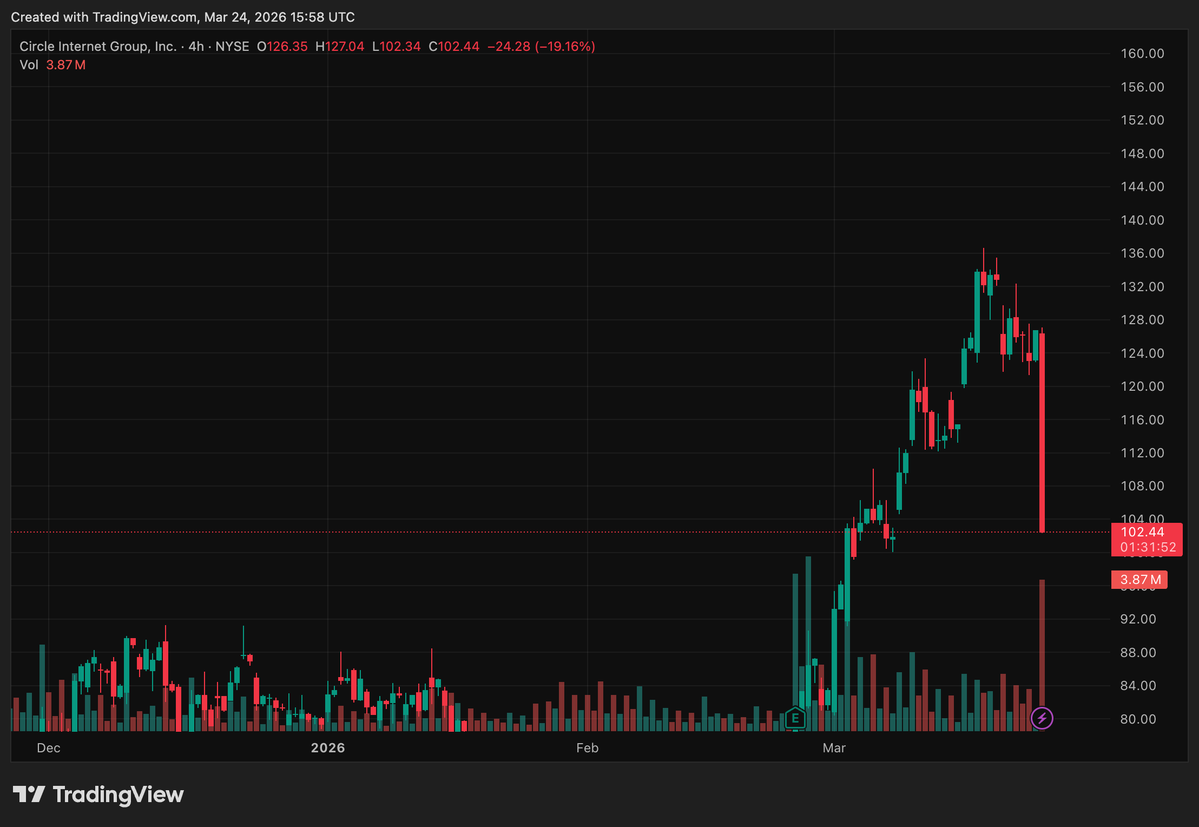Click the countdown timer 01:31:52
The width and height of the screenshot is (1199, 827).
1148,547
